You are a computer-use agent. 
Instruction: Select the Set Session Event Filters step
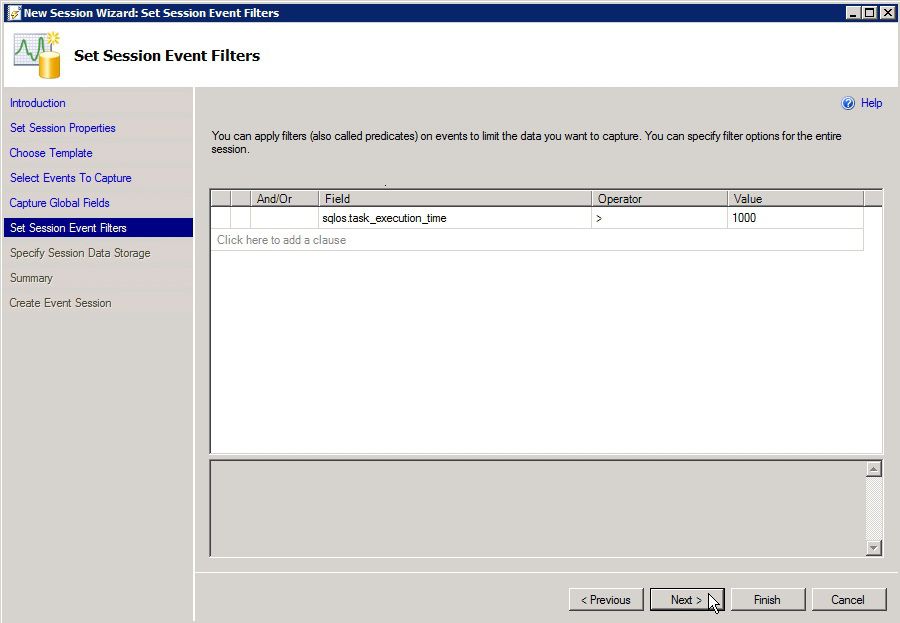tap(98, 228)
